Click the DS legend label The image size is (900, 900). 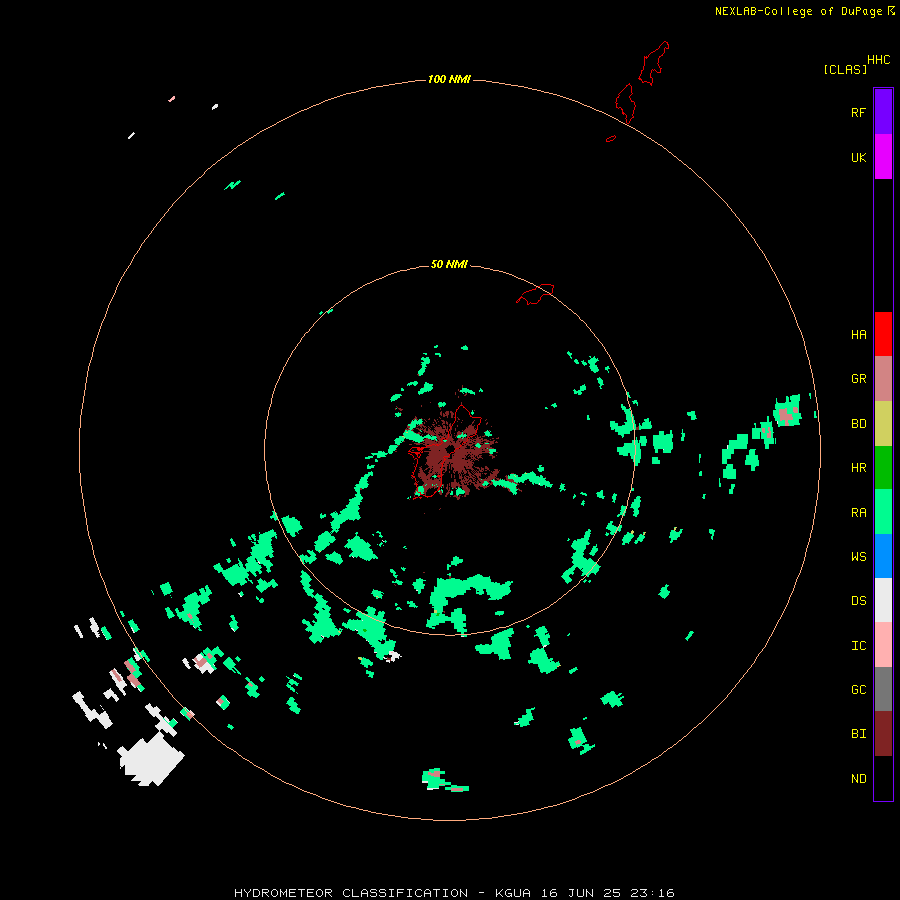coord(858,601)
